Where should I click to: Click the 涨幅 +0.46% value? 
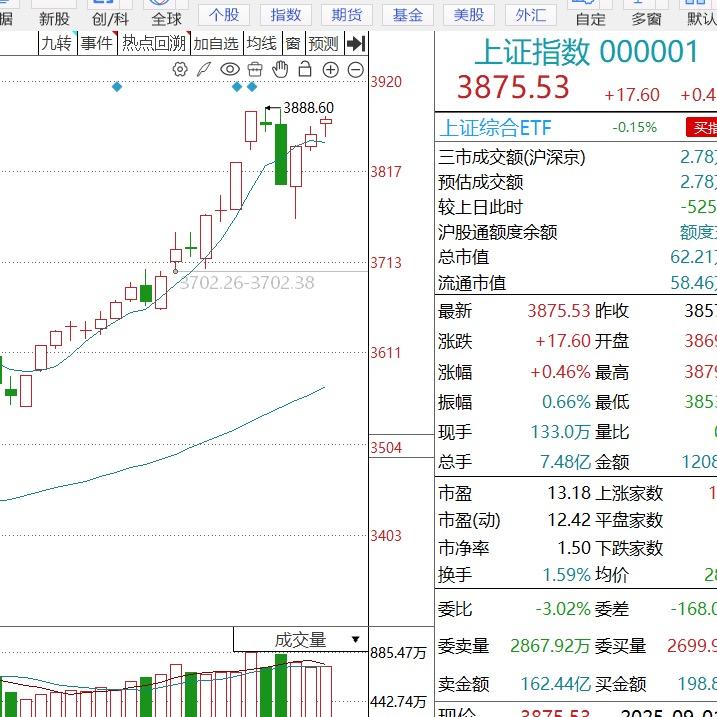tap(560, 372)
